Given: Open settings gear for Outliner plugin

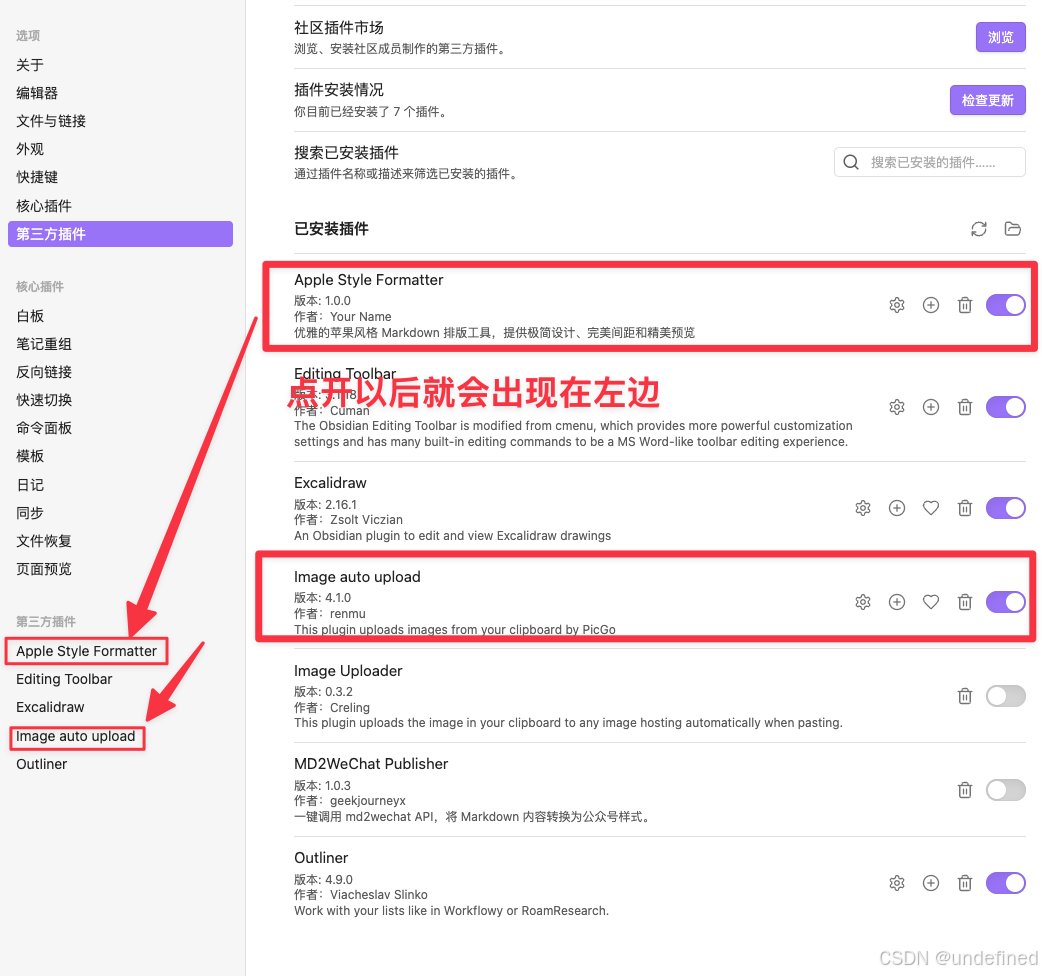Looking at the screenshot, I should pyautogui.click(x=897, y=883).
